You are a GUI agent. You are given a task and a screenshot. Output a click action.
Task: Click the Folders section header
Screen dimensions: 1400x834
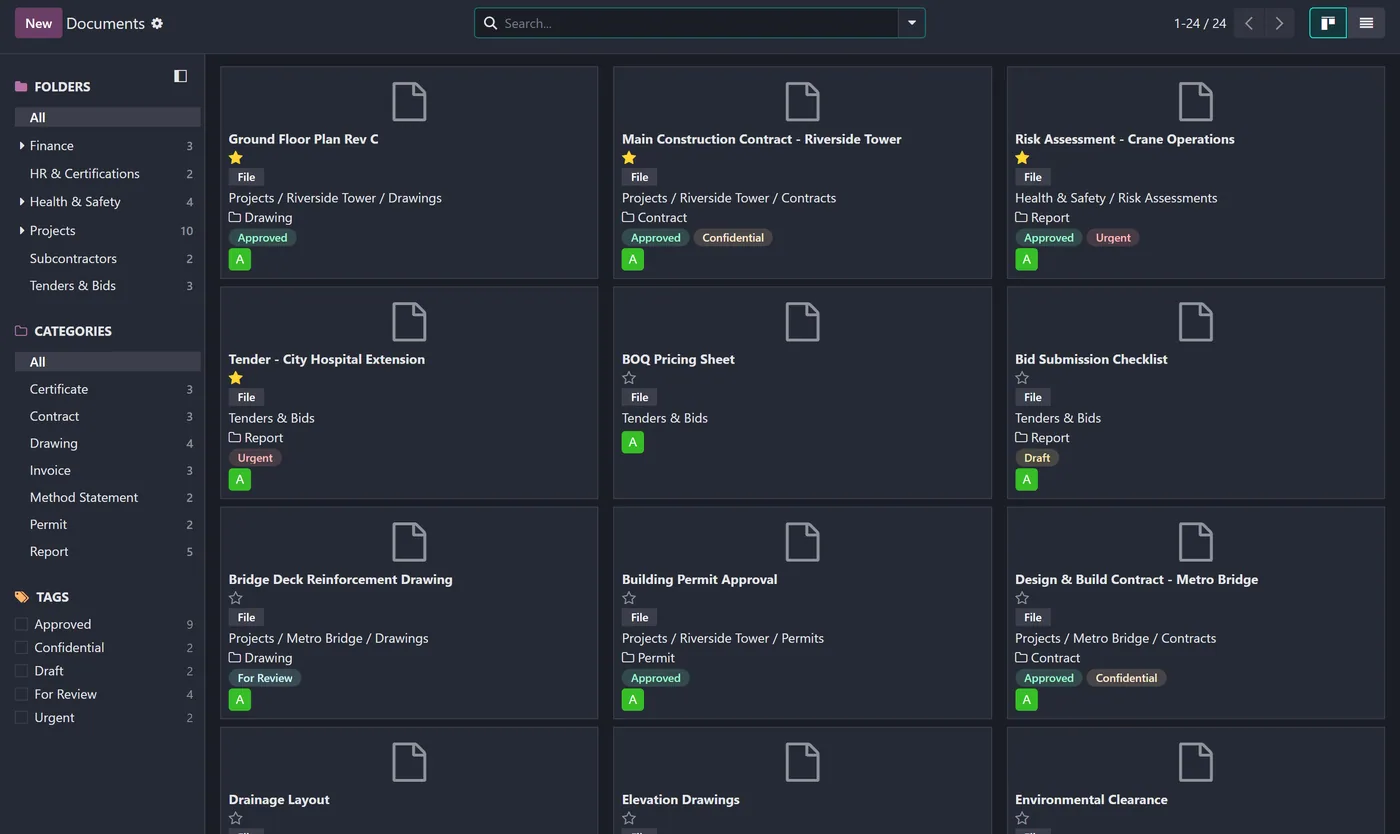62,87
